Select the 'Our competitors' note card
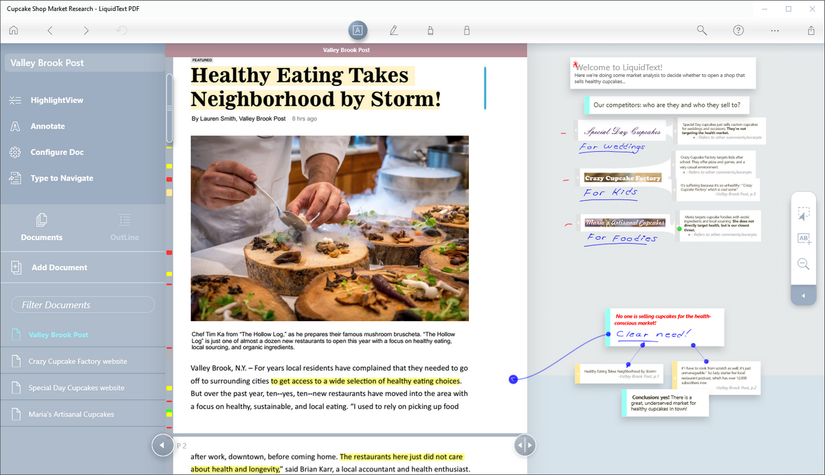 [x=667, y=105]
